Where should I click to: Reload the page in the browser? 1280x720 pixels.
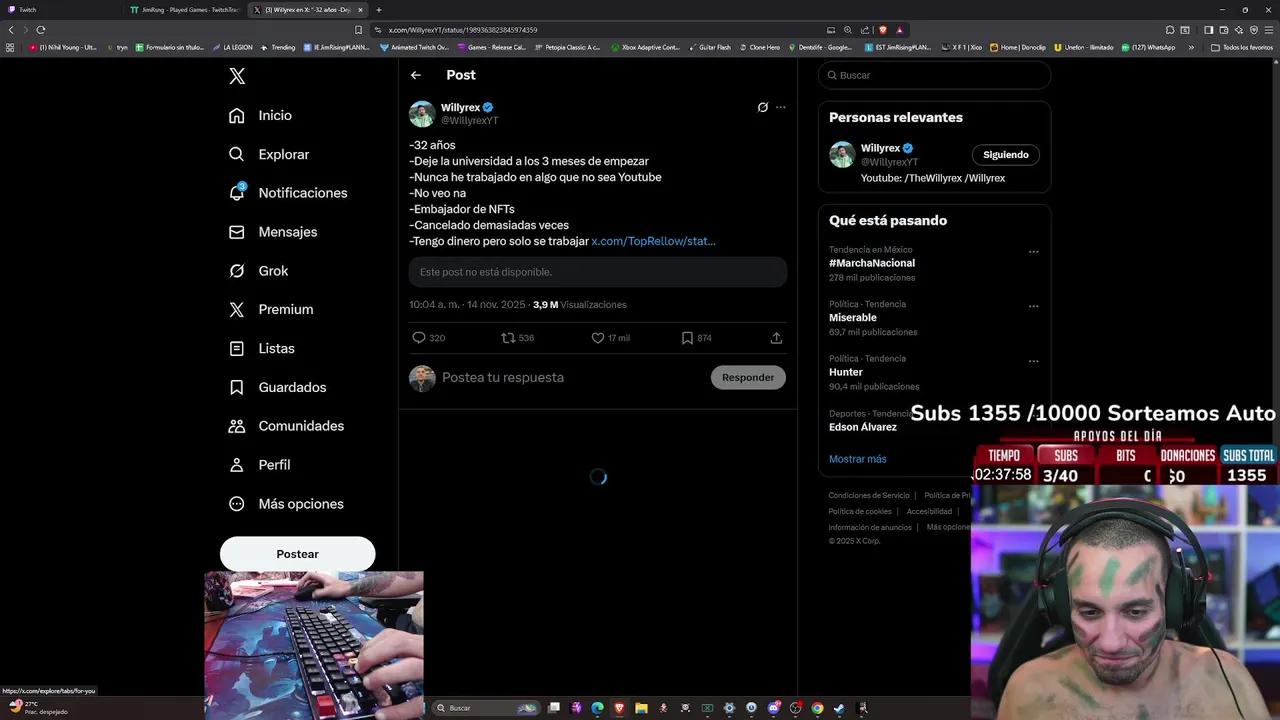click(x=41, y=30)
